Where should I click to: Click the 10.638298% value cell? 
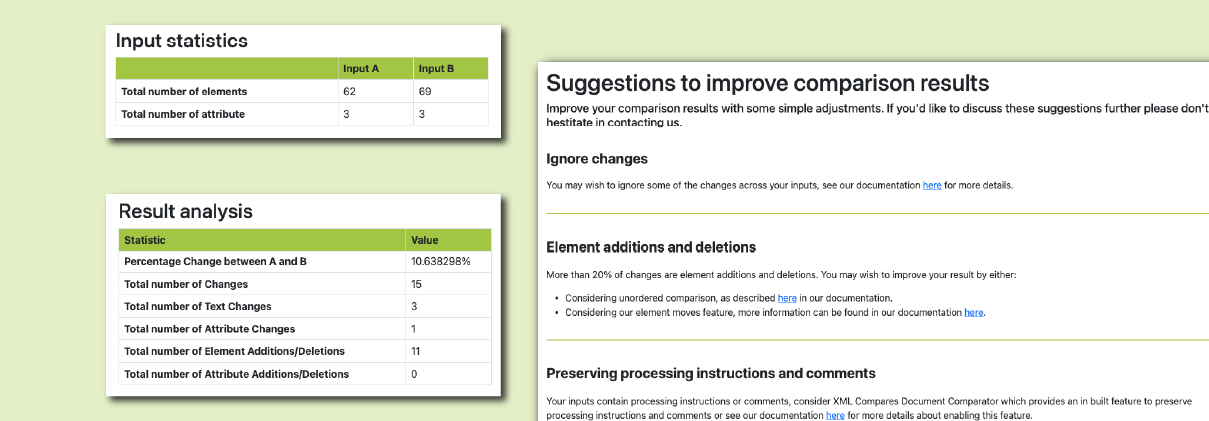pos(440,262)
